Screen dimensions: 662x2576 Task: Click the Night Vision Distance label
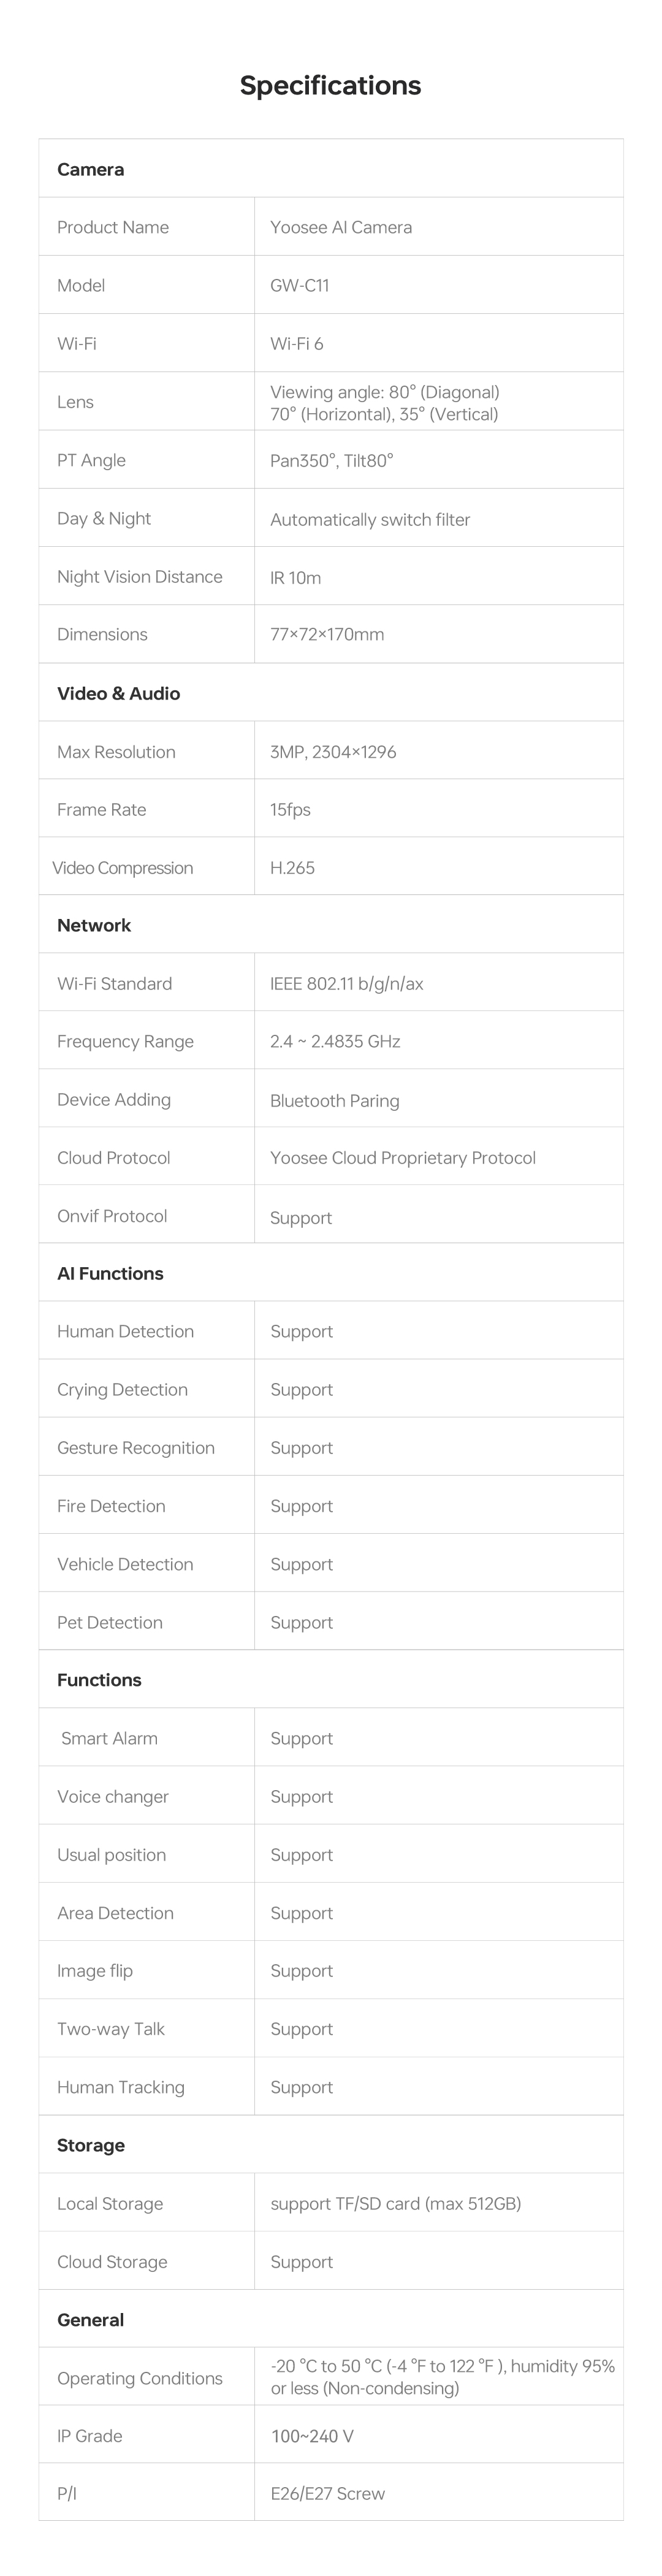[x=140, y=576]
